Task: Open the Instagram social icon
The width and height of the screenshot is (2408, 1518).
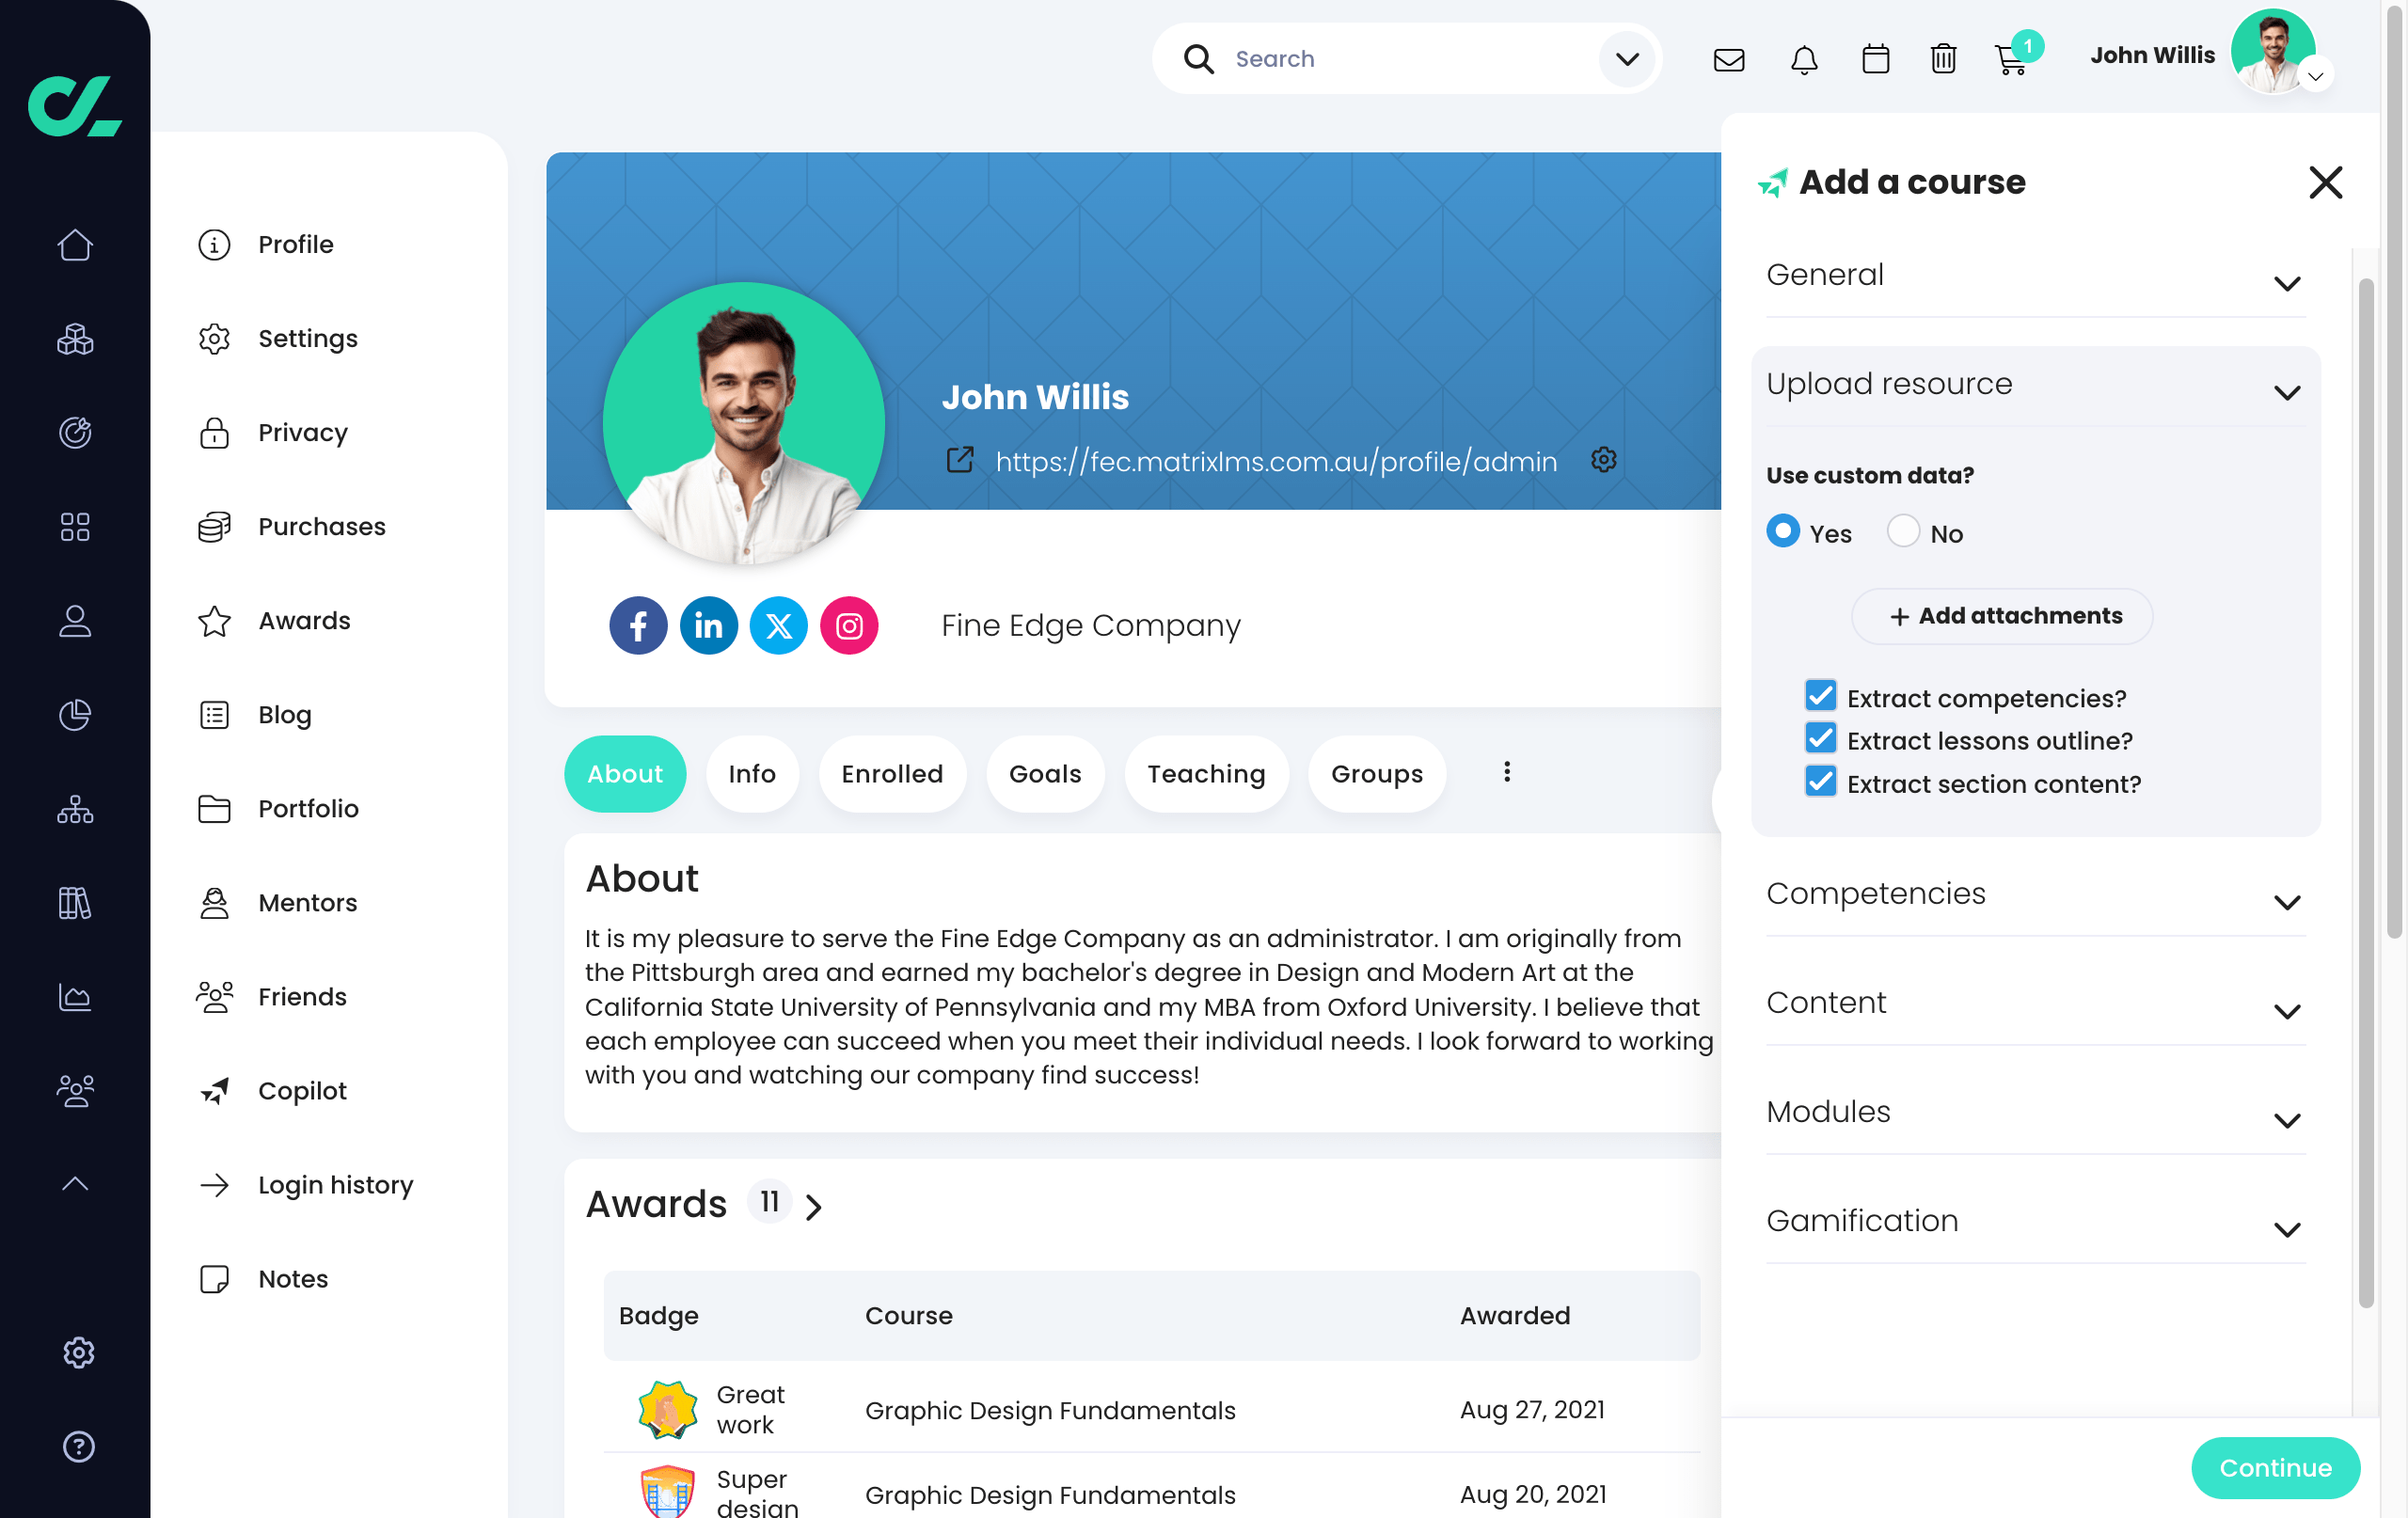Action: (849, 626)
